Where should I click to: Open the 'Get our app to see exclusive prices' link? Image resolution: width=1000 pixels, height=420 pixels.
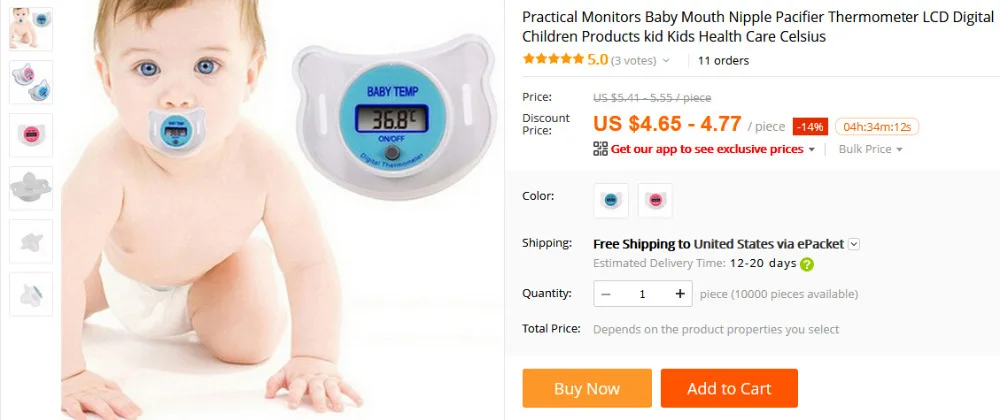tap(707, 149)
